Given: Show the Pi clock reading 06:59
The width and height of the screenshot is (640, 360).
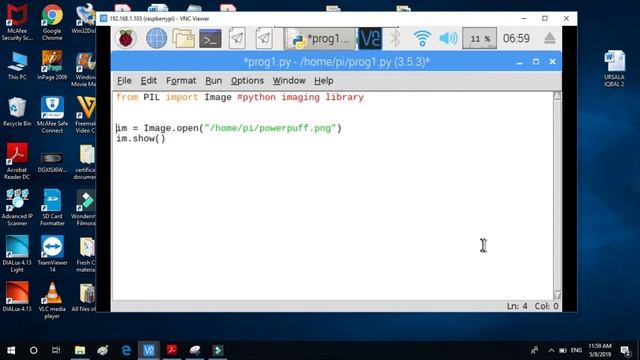Looking at the screenshot, I should (x=516, y=38).
